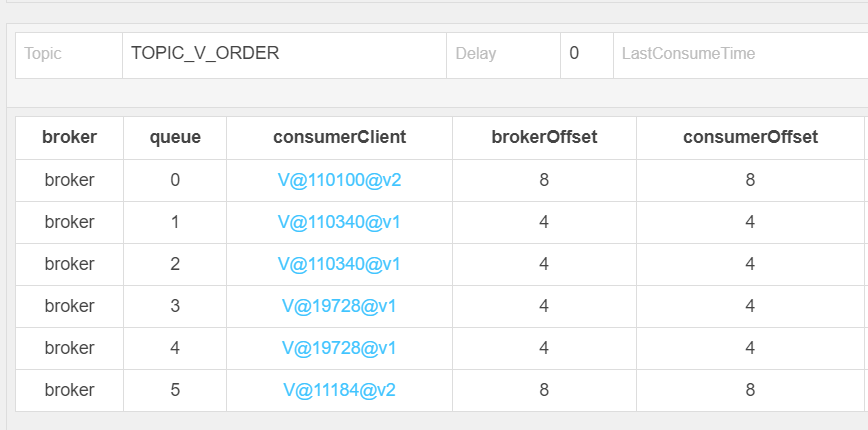Select the broker column header

pyautogui.click(x=69, y=138)
